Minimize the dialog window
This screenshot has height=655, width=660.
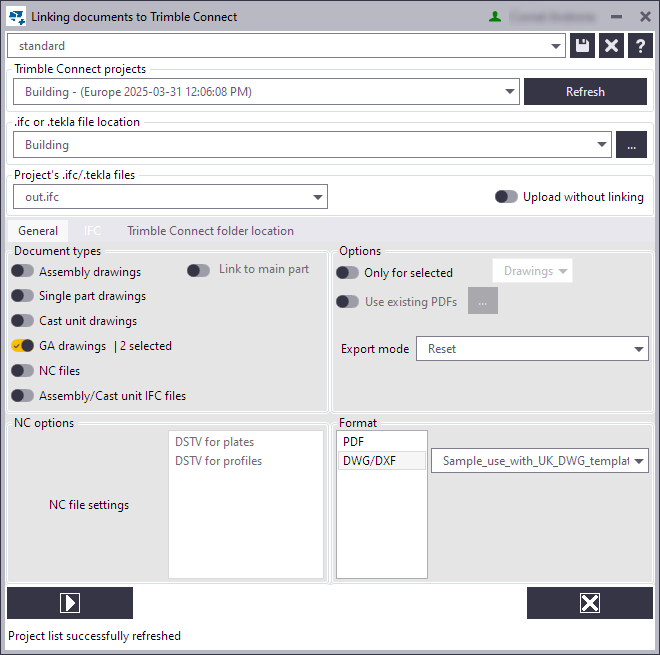(616, 17)
